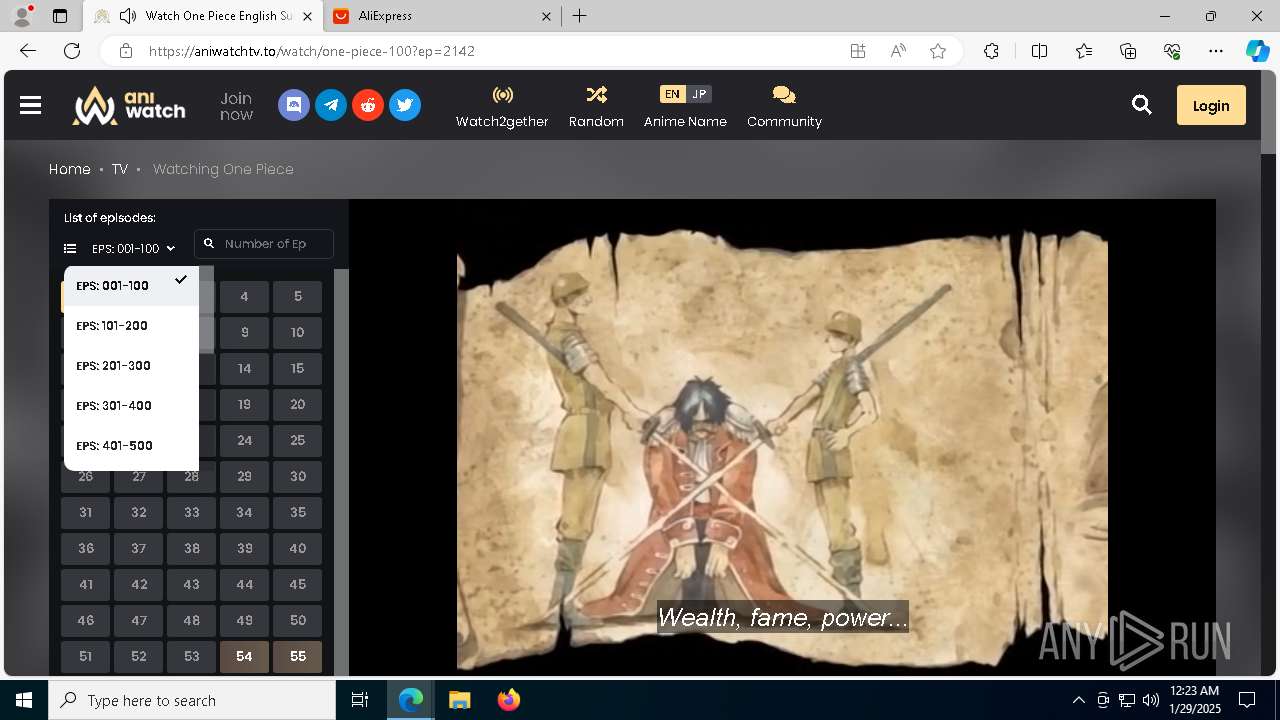Click the episode list scrollbar
The height and width of the screenshot is (720, 1280).
pyautogui.click(x=341, y=472)
